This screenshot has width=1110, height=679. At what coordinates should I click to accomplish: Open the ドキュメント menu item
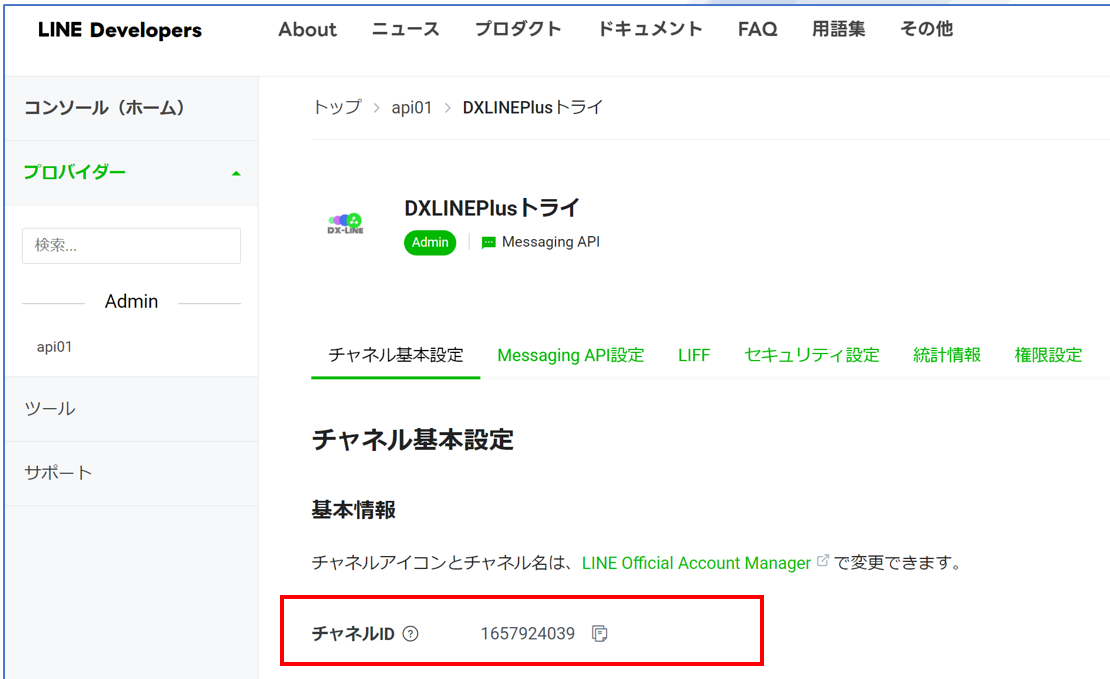point(650,29)
